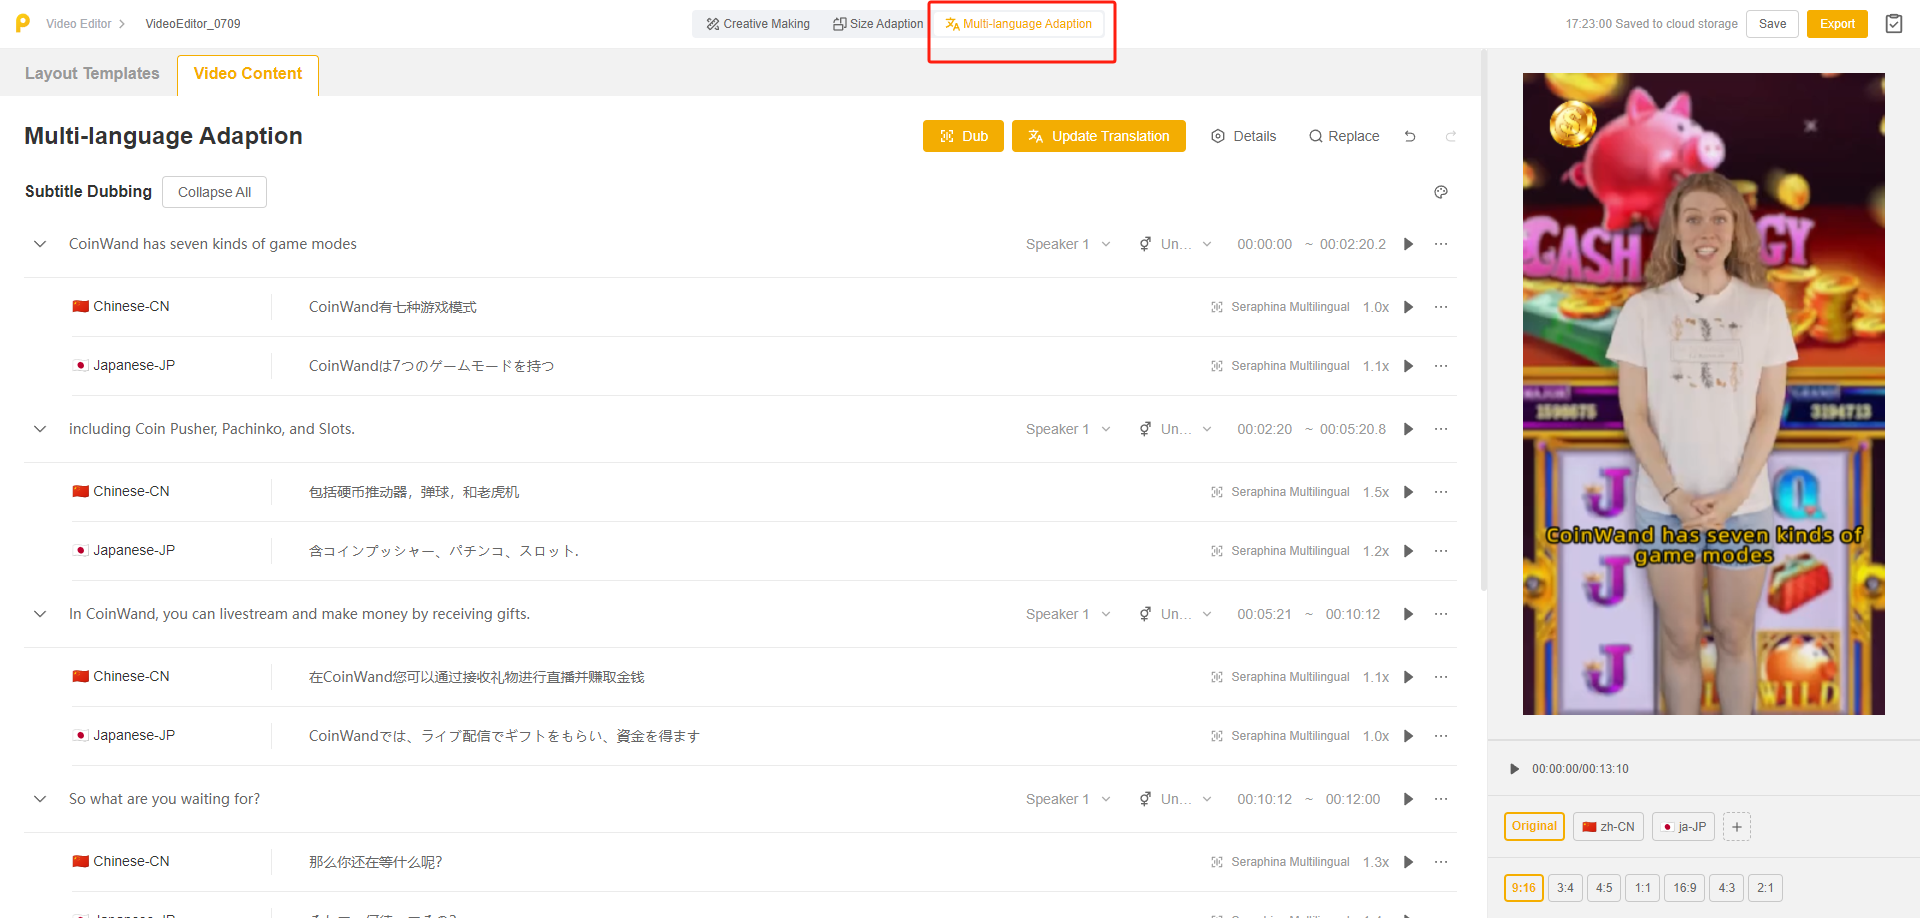Open more options for first Japanese-JP row

coord(1440,366)
